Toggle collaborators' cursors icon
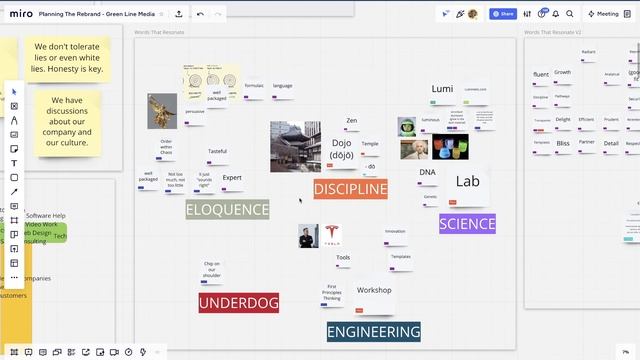This screenshot has height=360, width=640. pos(445,14)
